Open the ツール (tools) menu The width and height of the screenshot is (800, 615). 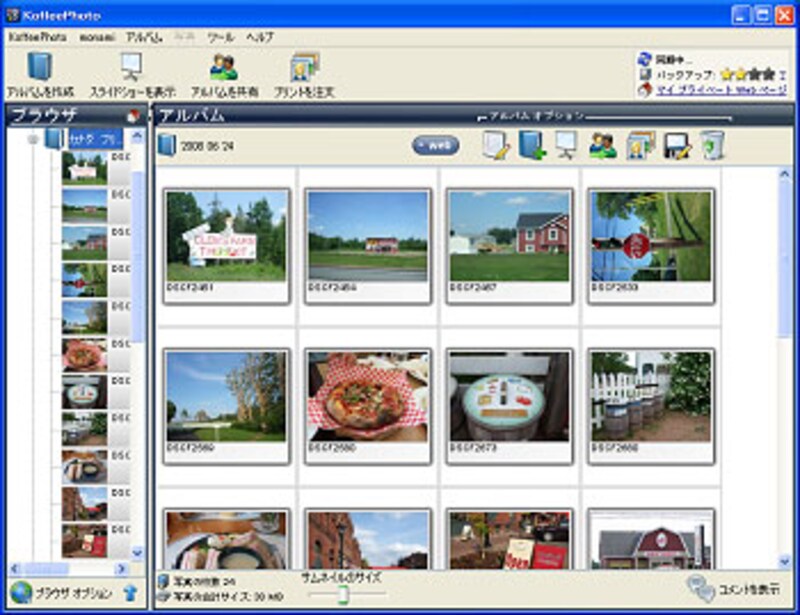[x=219, y=36]
